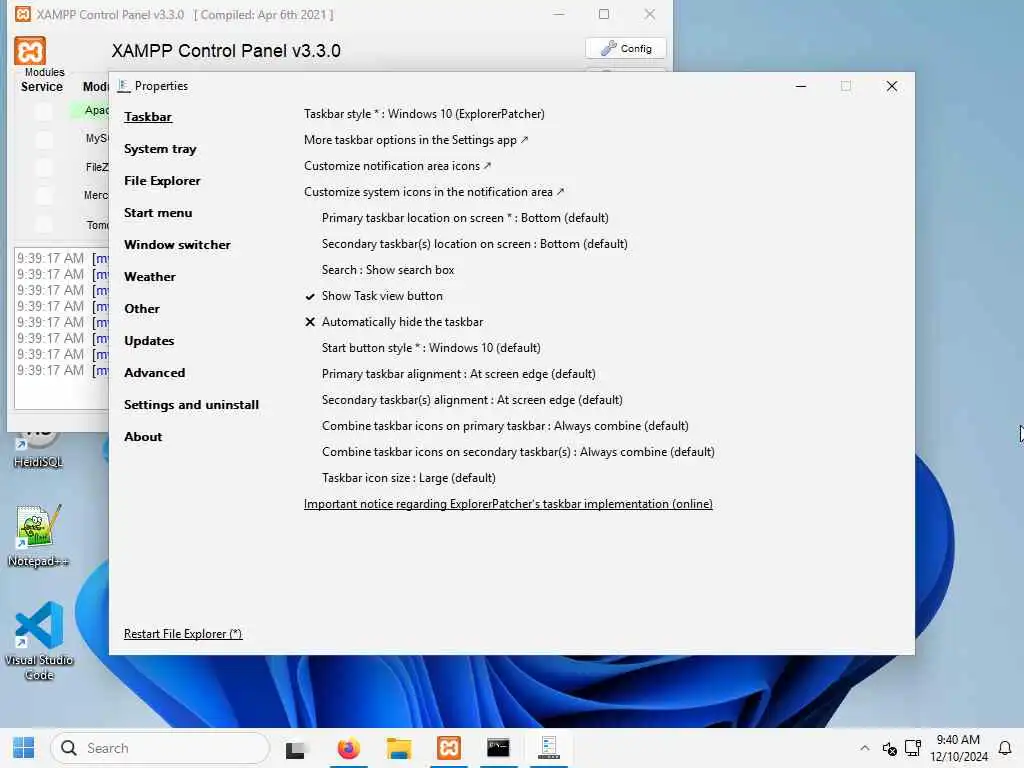Switch to the Advanced section
1024x768 pixels.
(154, 373)
